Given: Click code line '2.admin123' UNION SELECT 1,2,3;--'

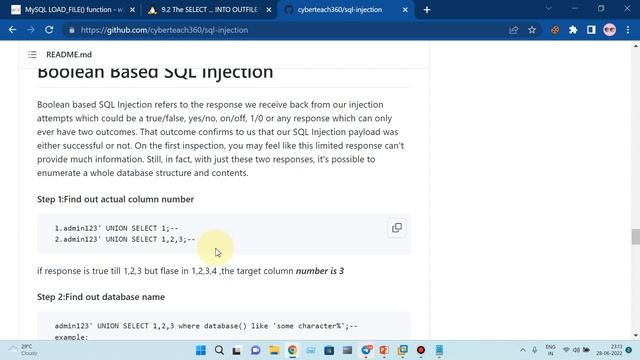Looking at the screenshot, I should (x=125, y=239).
